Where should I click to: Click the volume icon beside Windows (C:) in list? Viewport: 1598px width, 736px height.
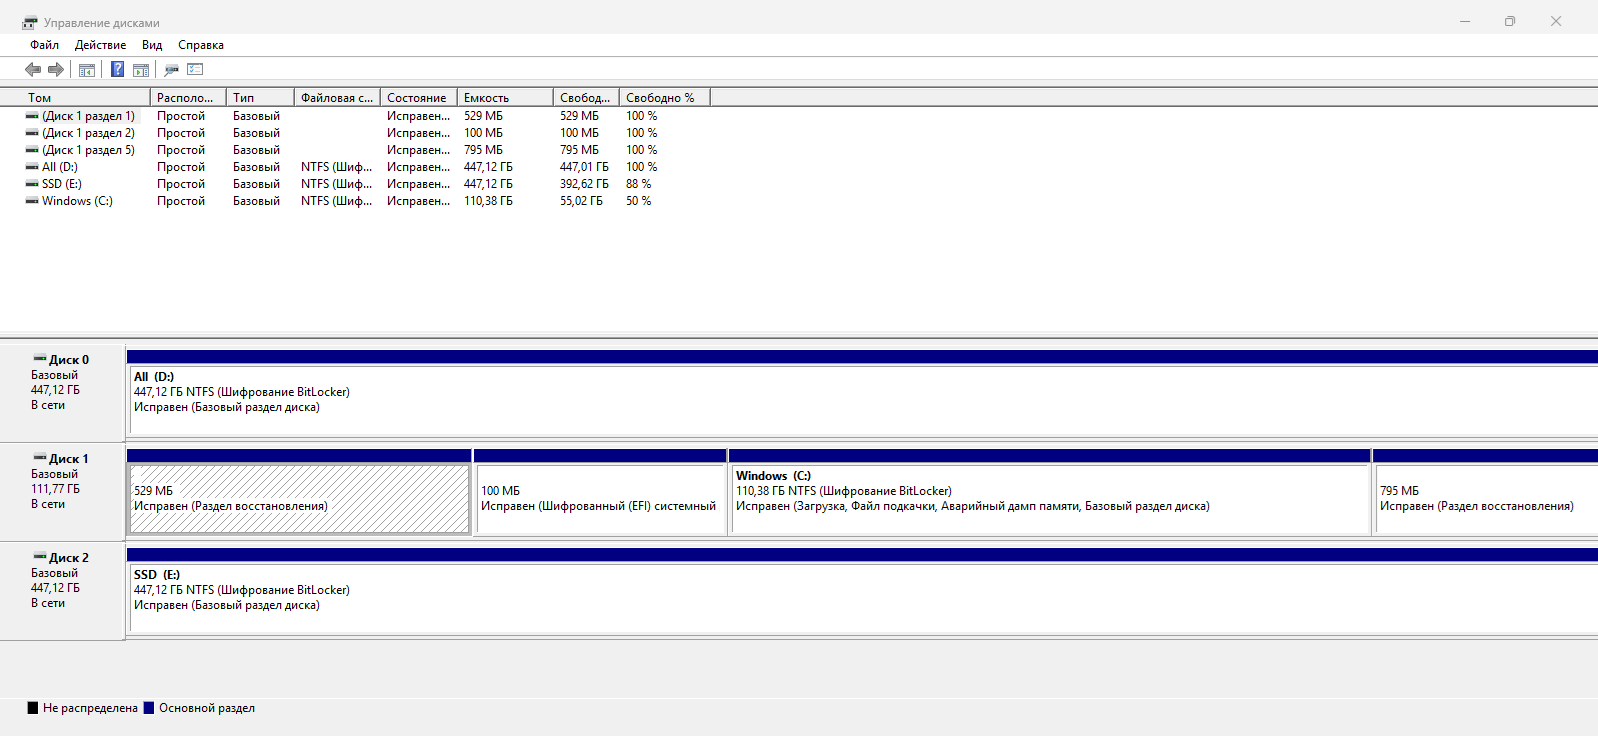click(32, 201)
